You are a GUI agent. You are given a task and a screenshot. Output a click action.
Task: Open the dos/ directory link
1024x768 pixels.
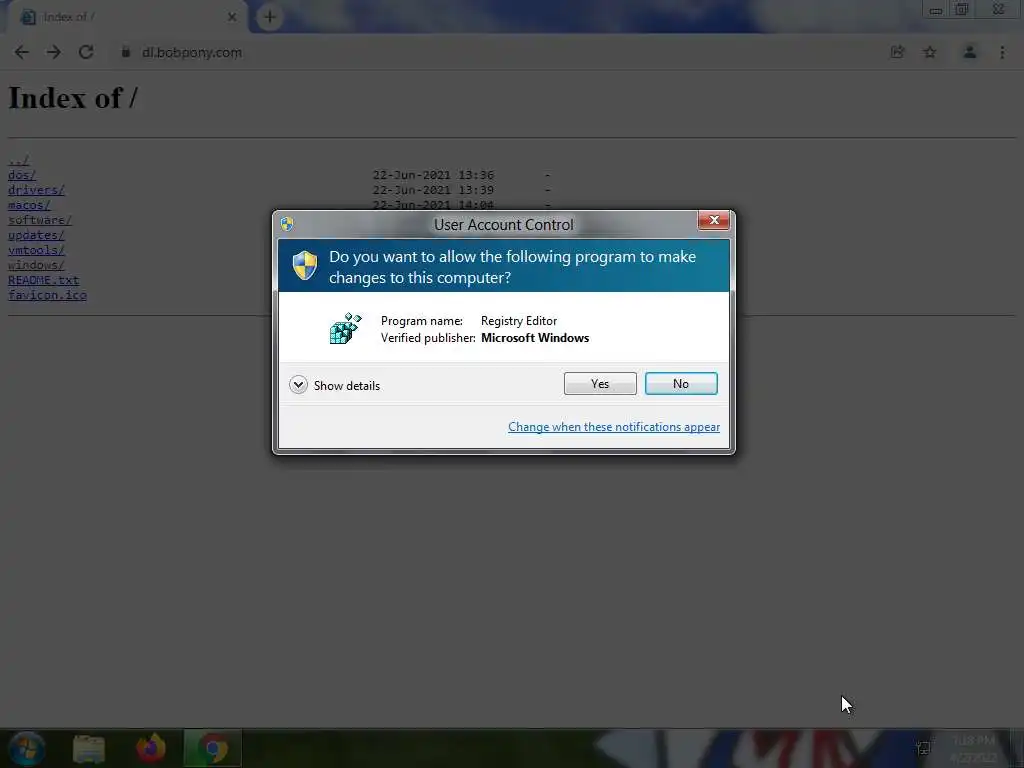[22, 175]
